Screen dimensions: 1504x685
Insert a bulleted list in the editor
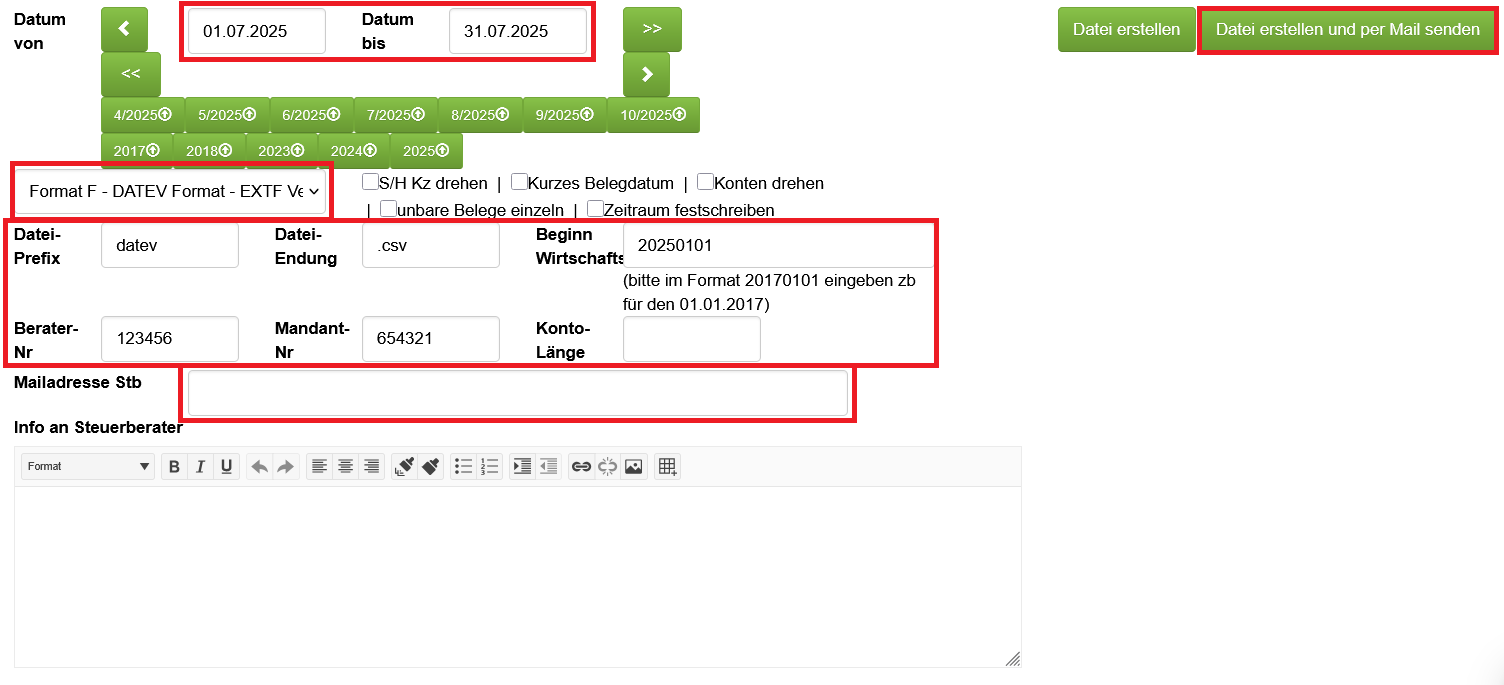[463, 466]
